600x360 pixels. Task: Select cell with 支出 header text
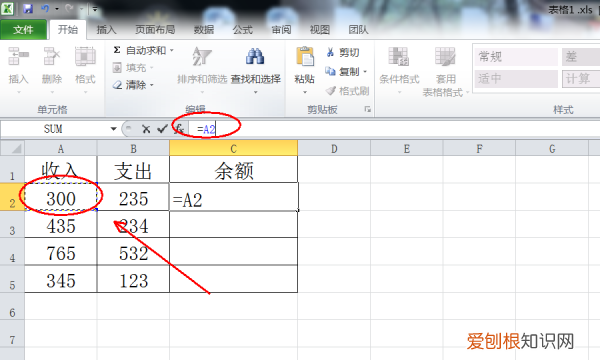(x=133, y=169)
